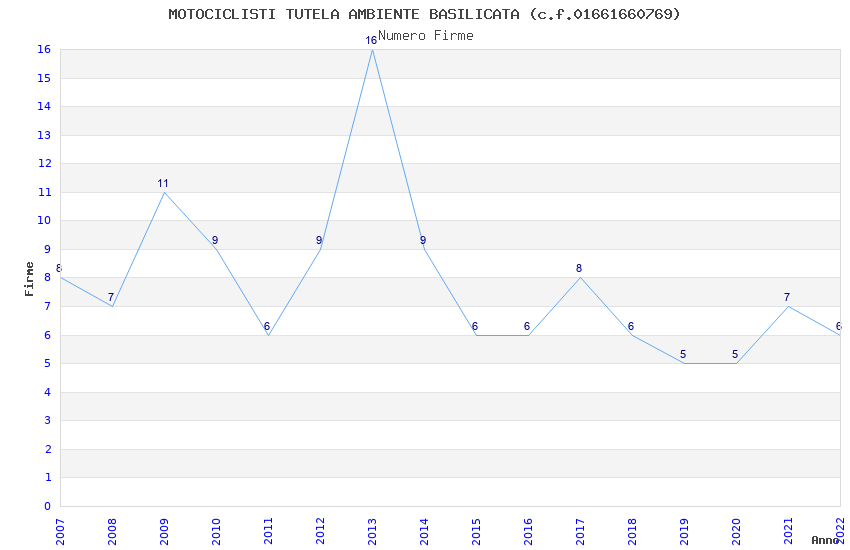Select the 2020 year label on the x-axis
Image resolution: width=850 pixels, height=550 pixels.
pos(737,532)
